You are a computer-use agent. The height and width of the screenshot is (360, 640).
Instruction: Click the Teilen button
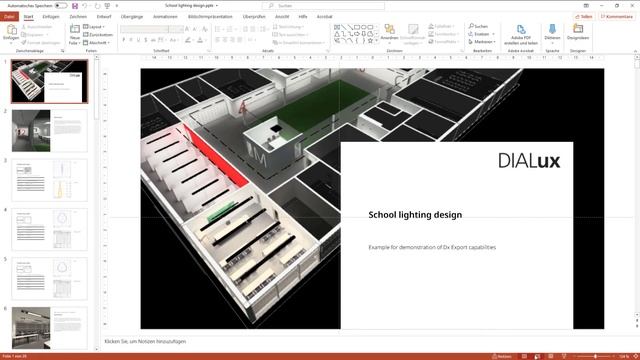click(x=584, y=17)
